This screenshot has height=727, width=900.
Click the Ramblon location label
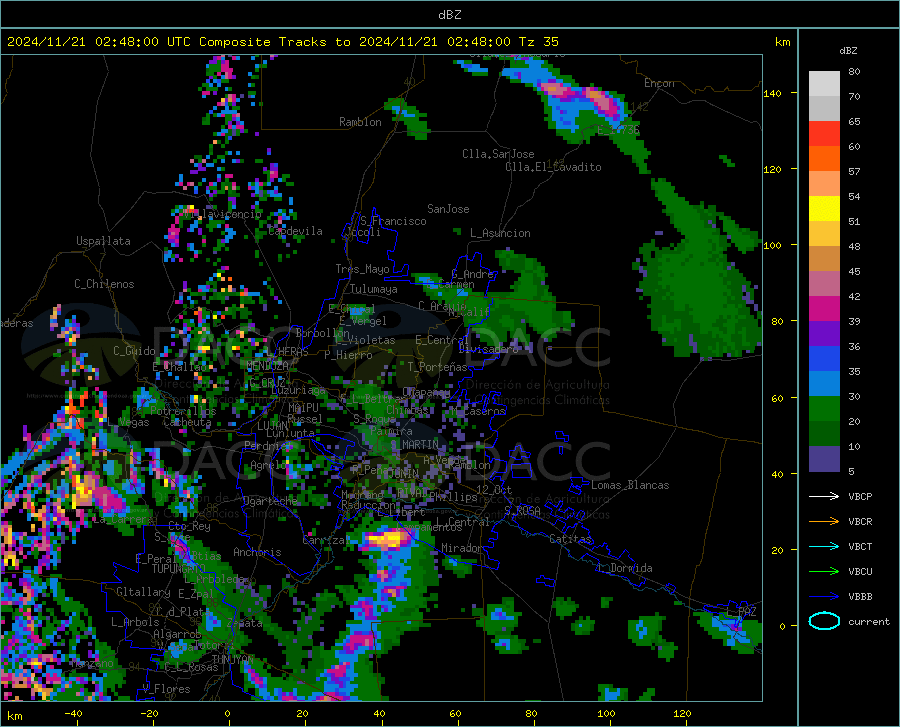[x=360, y=122]
